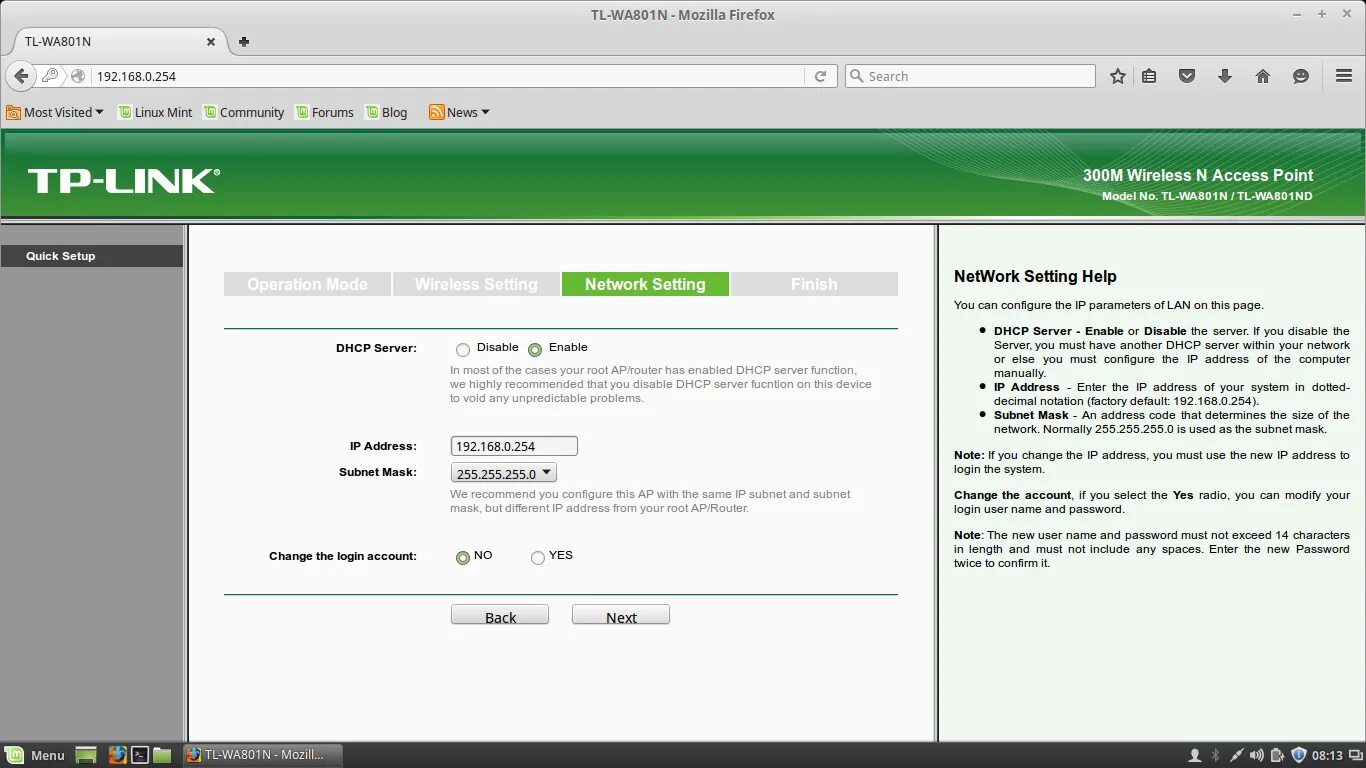Open the Linux Mint bookmark
Screen dimensions: 1366x768
155,112
